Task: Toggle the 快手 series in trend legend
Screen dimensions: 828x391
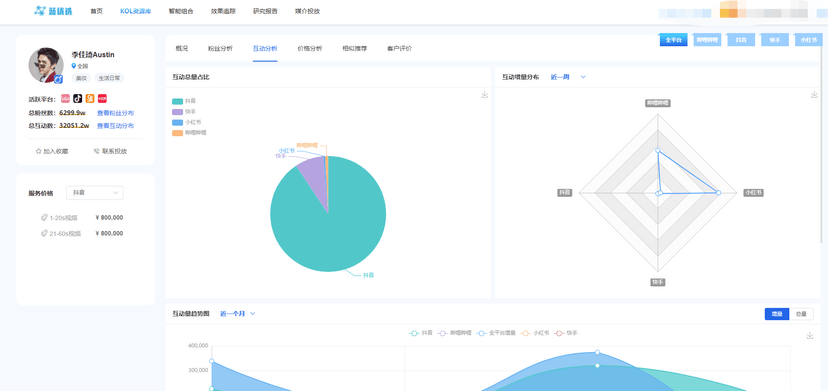Action: coord(566,333)
